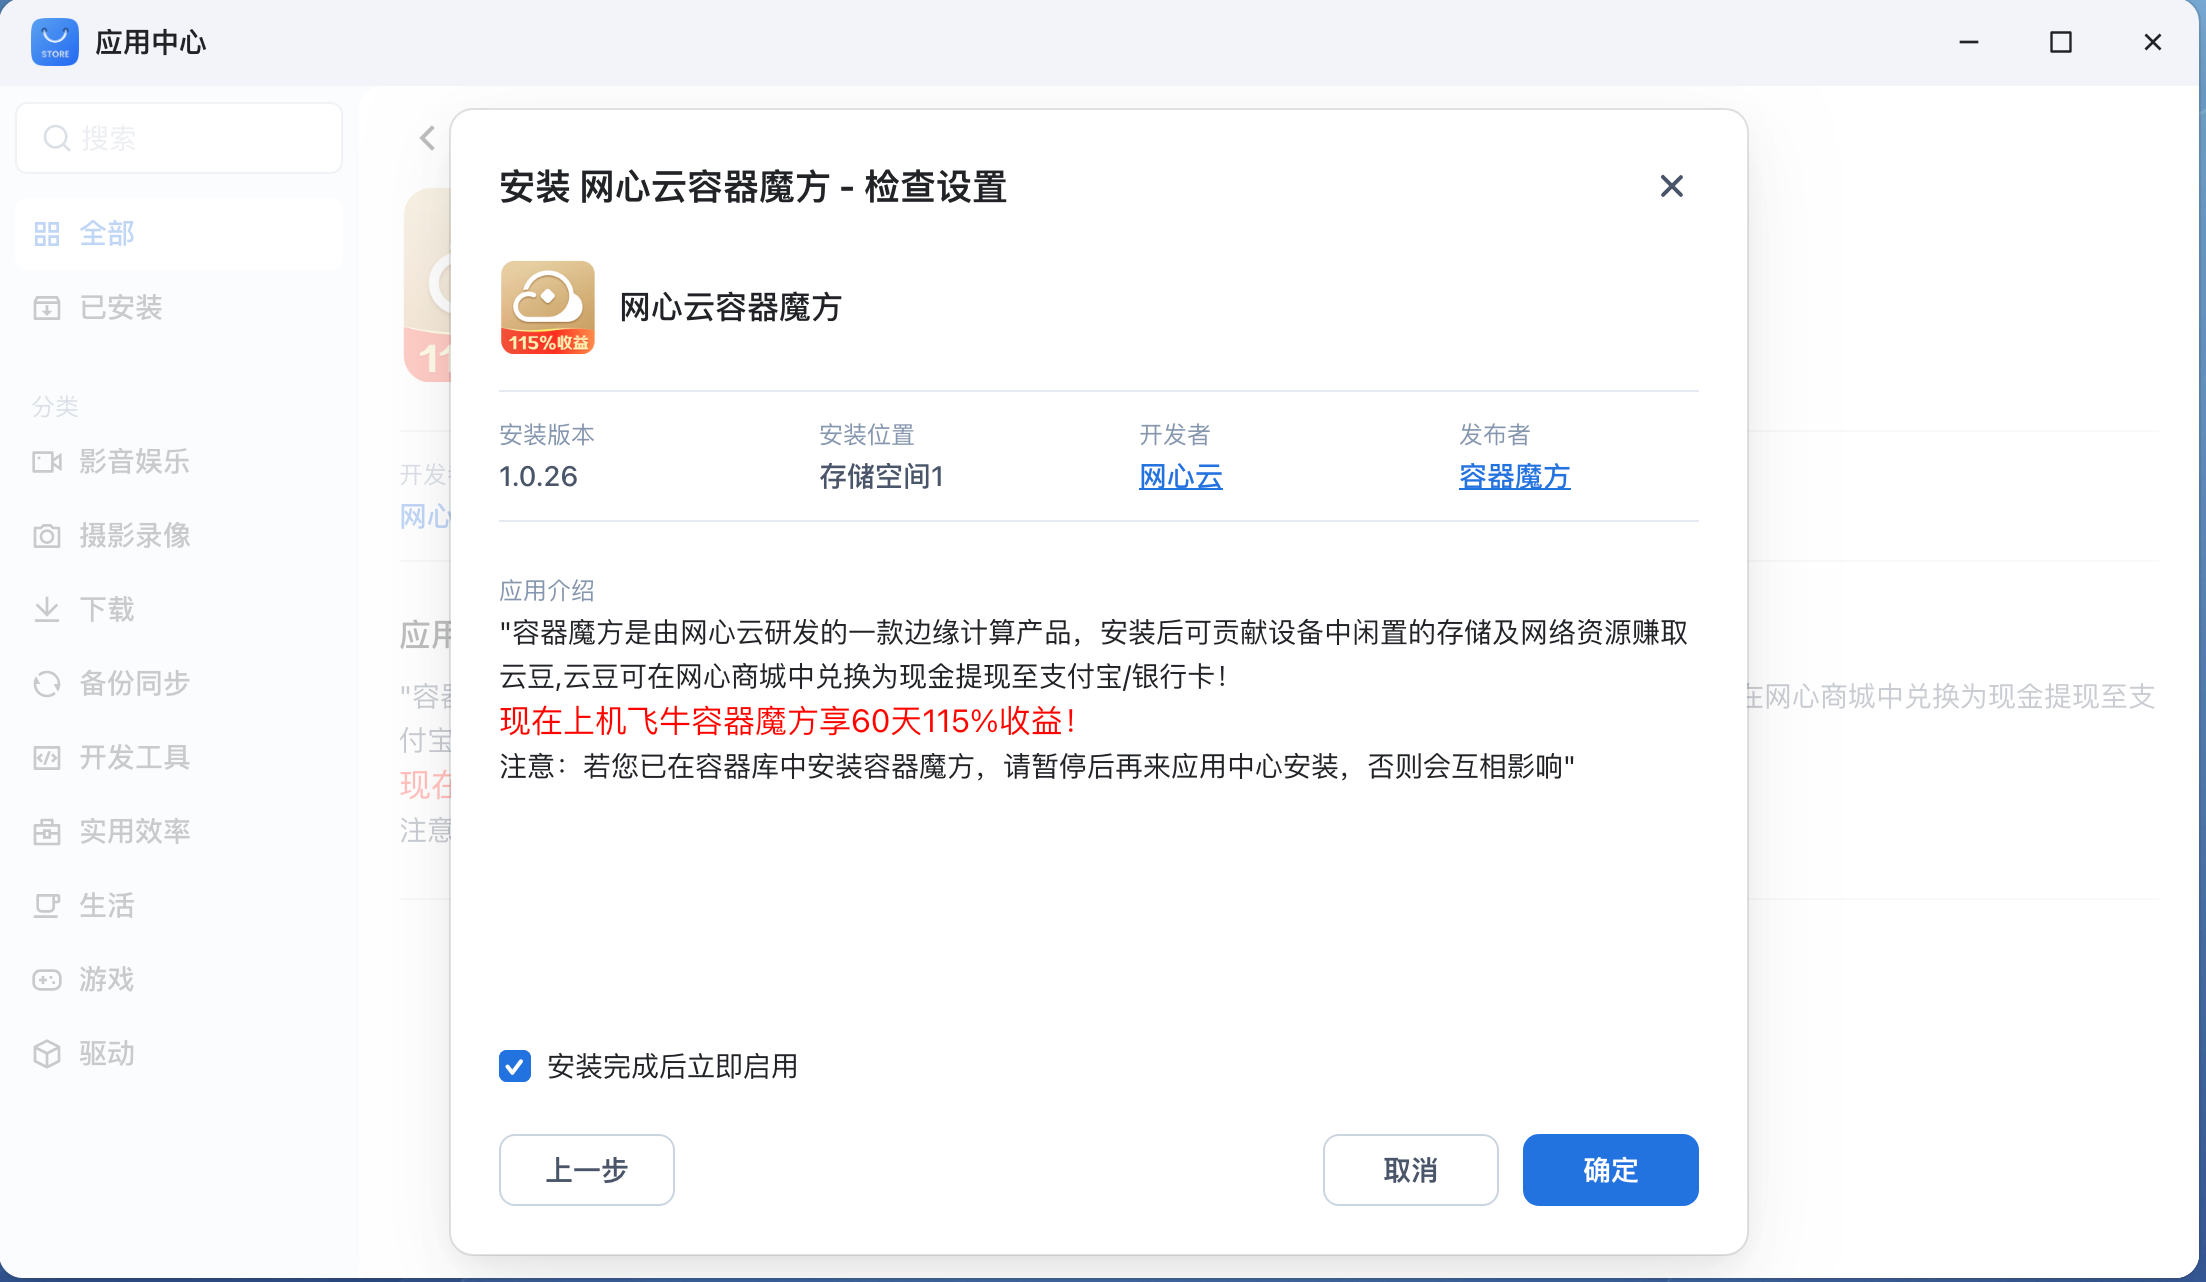Open publisher link 容器魔方
The height and width of the screenshot is (1282, 2206).
pyautogui.click(x=1515, y=477)
